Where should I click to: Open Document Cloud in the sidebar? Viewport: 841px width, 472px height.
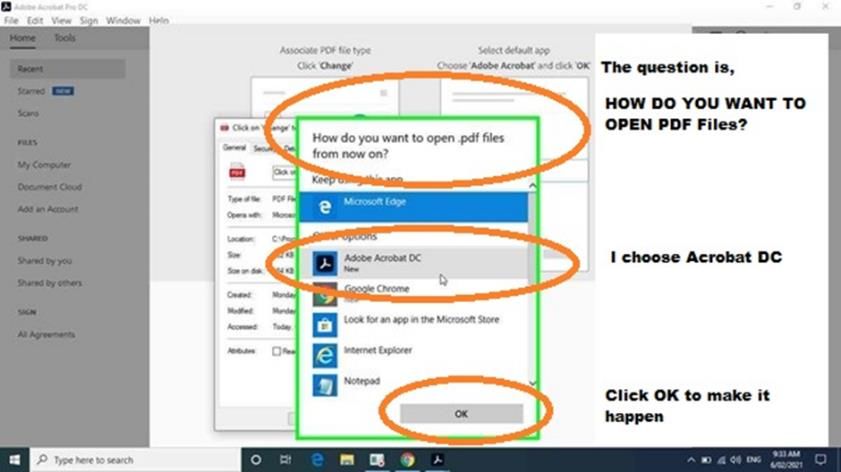[49, 187]
